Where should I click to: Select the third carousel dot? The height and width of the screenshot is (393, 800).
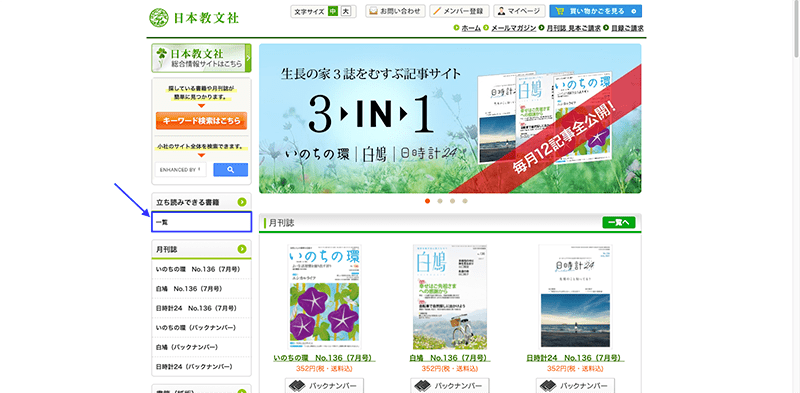(x=452, y=201)
